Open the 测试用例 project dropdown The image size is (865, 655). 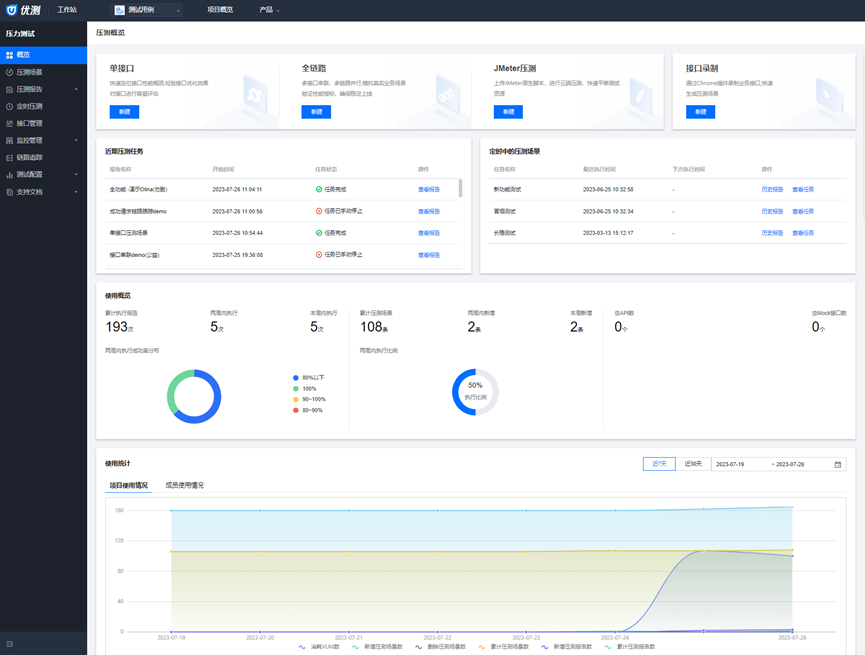[147, 10]
